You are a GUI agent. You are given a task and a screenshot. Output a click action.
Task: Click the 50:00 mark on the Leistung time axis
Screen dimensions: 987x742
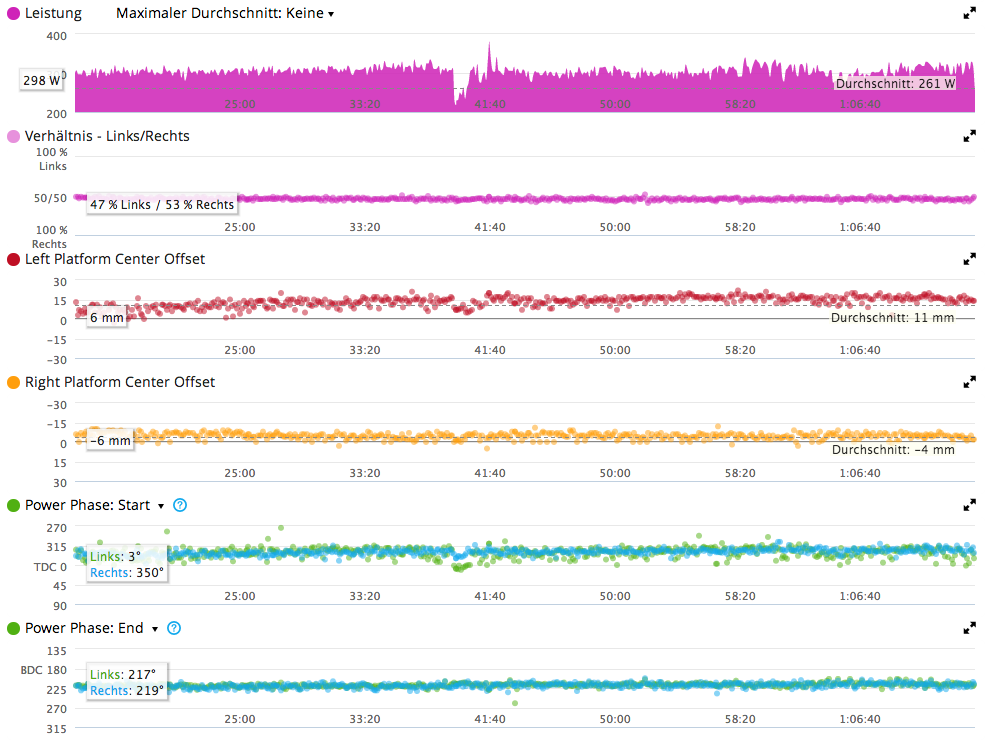(614, 104)
